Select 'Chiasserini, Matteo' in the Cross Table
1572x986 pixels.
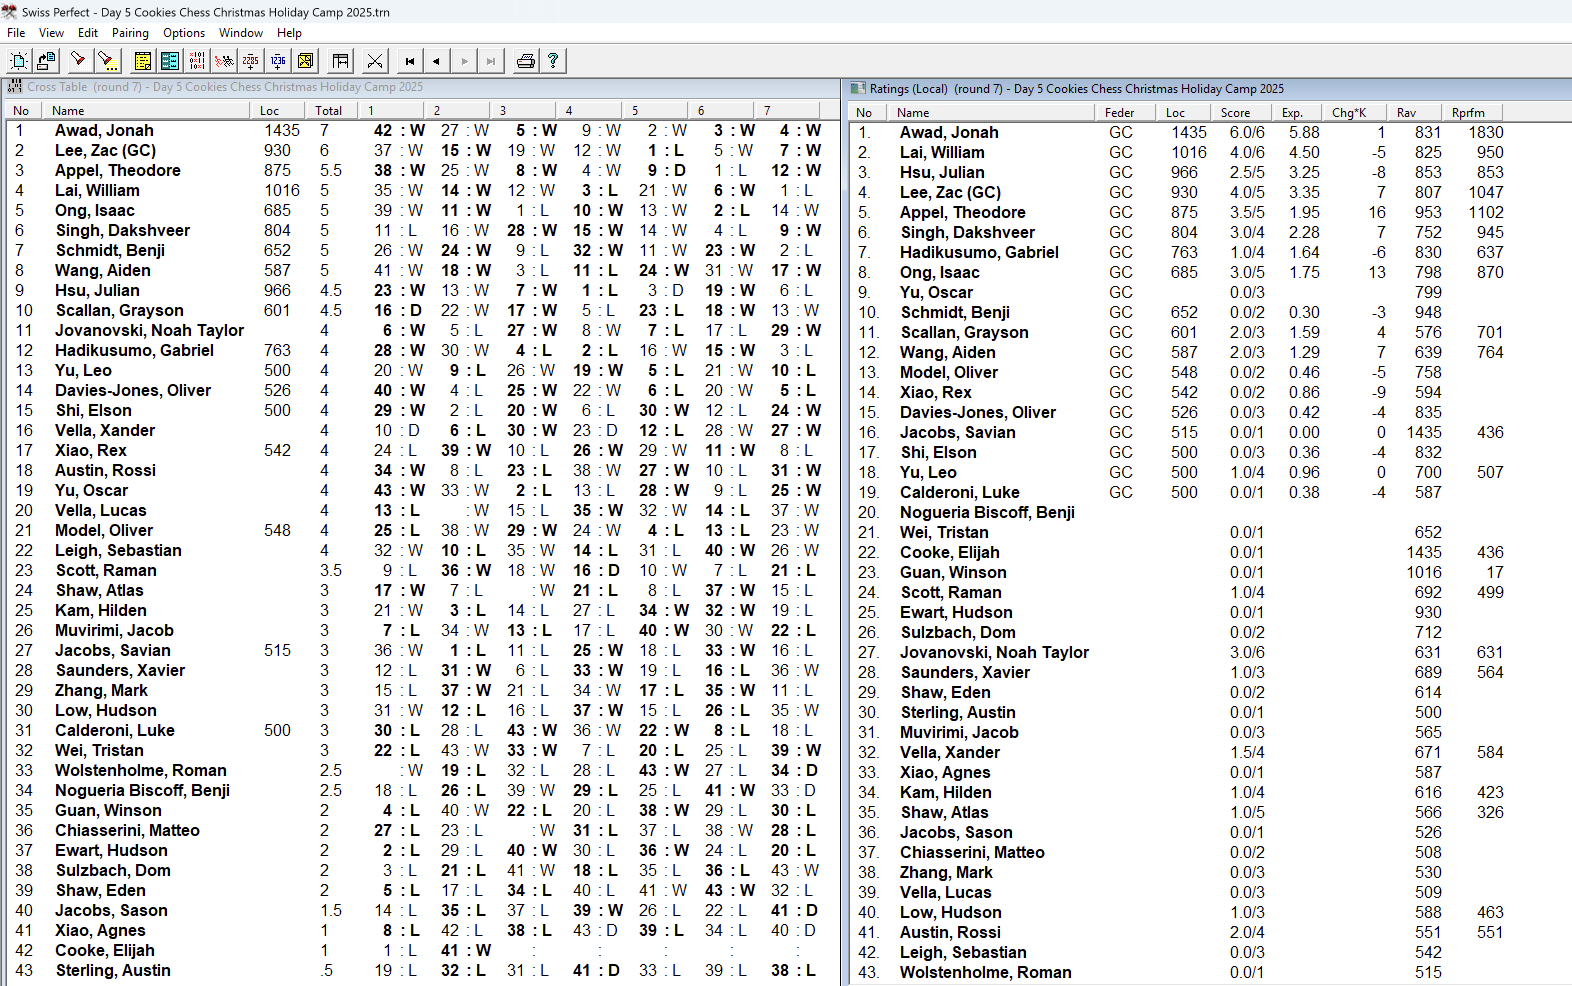tap(127, 830)
